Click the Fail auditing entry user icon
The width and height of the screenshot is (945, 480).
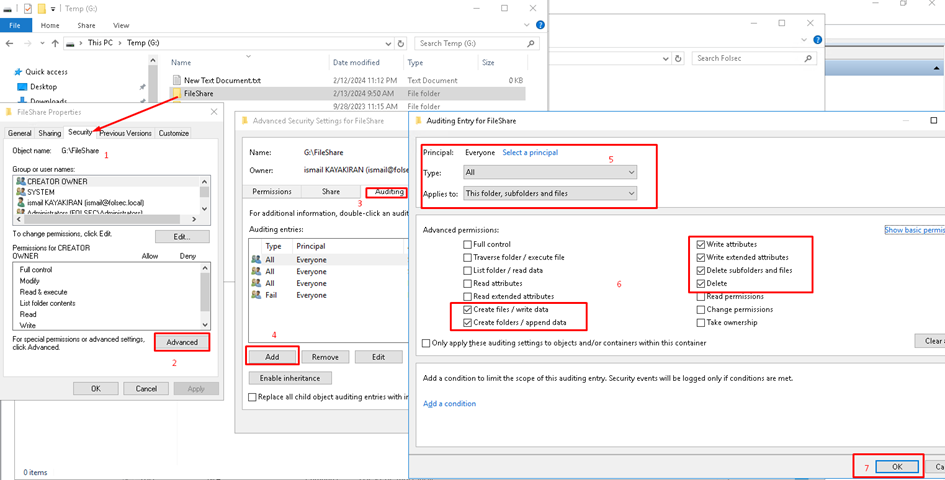tap(256, 296)
